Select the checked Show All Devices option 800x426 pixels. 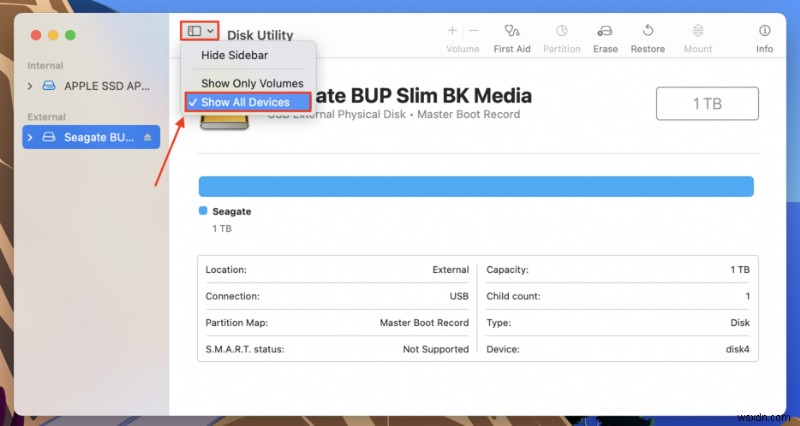248,102
